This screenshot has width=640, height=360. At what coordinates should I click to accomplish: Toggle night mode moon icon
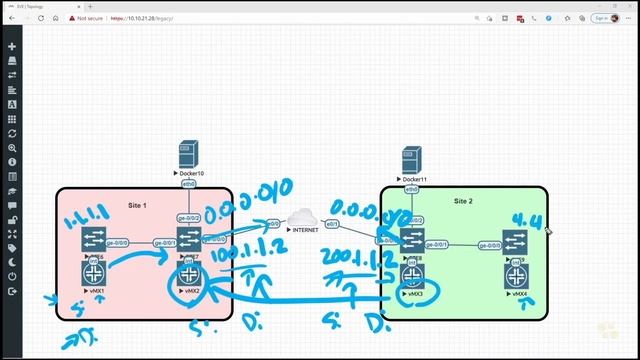12,262
